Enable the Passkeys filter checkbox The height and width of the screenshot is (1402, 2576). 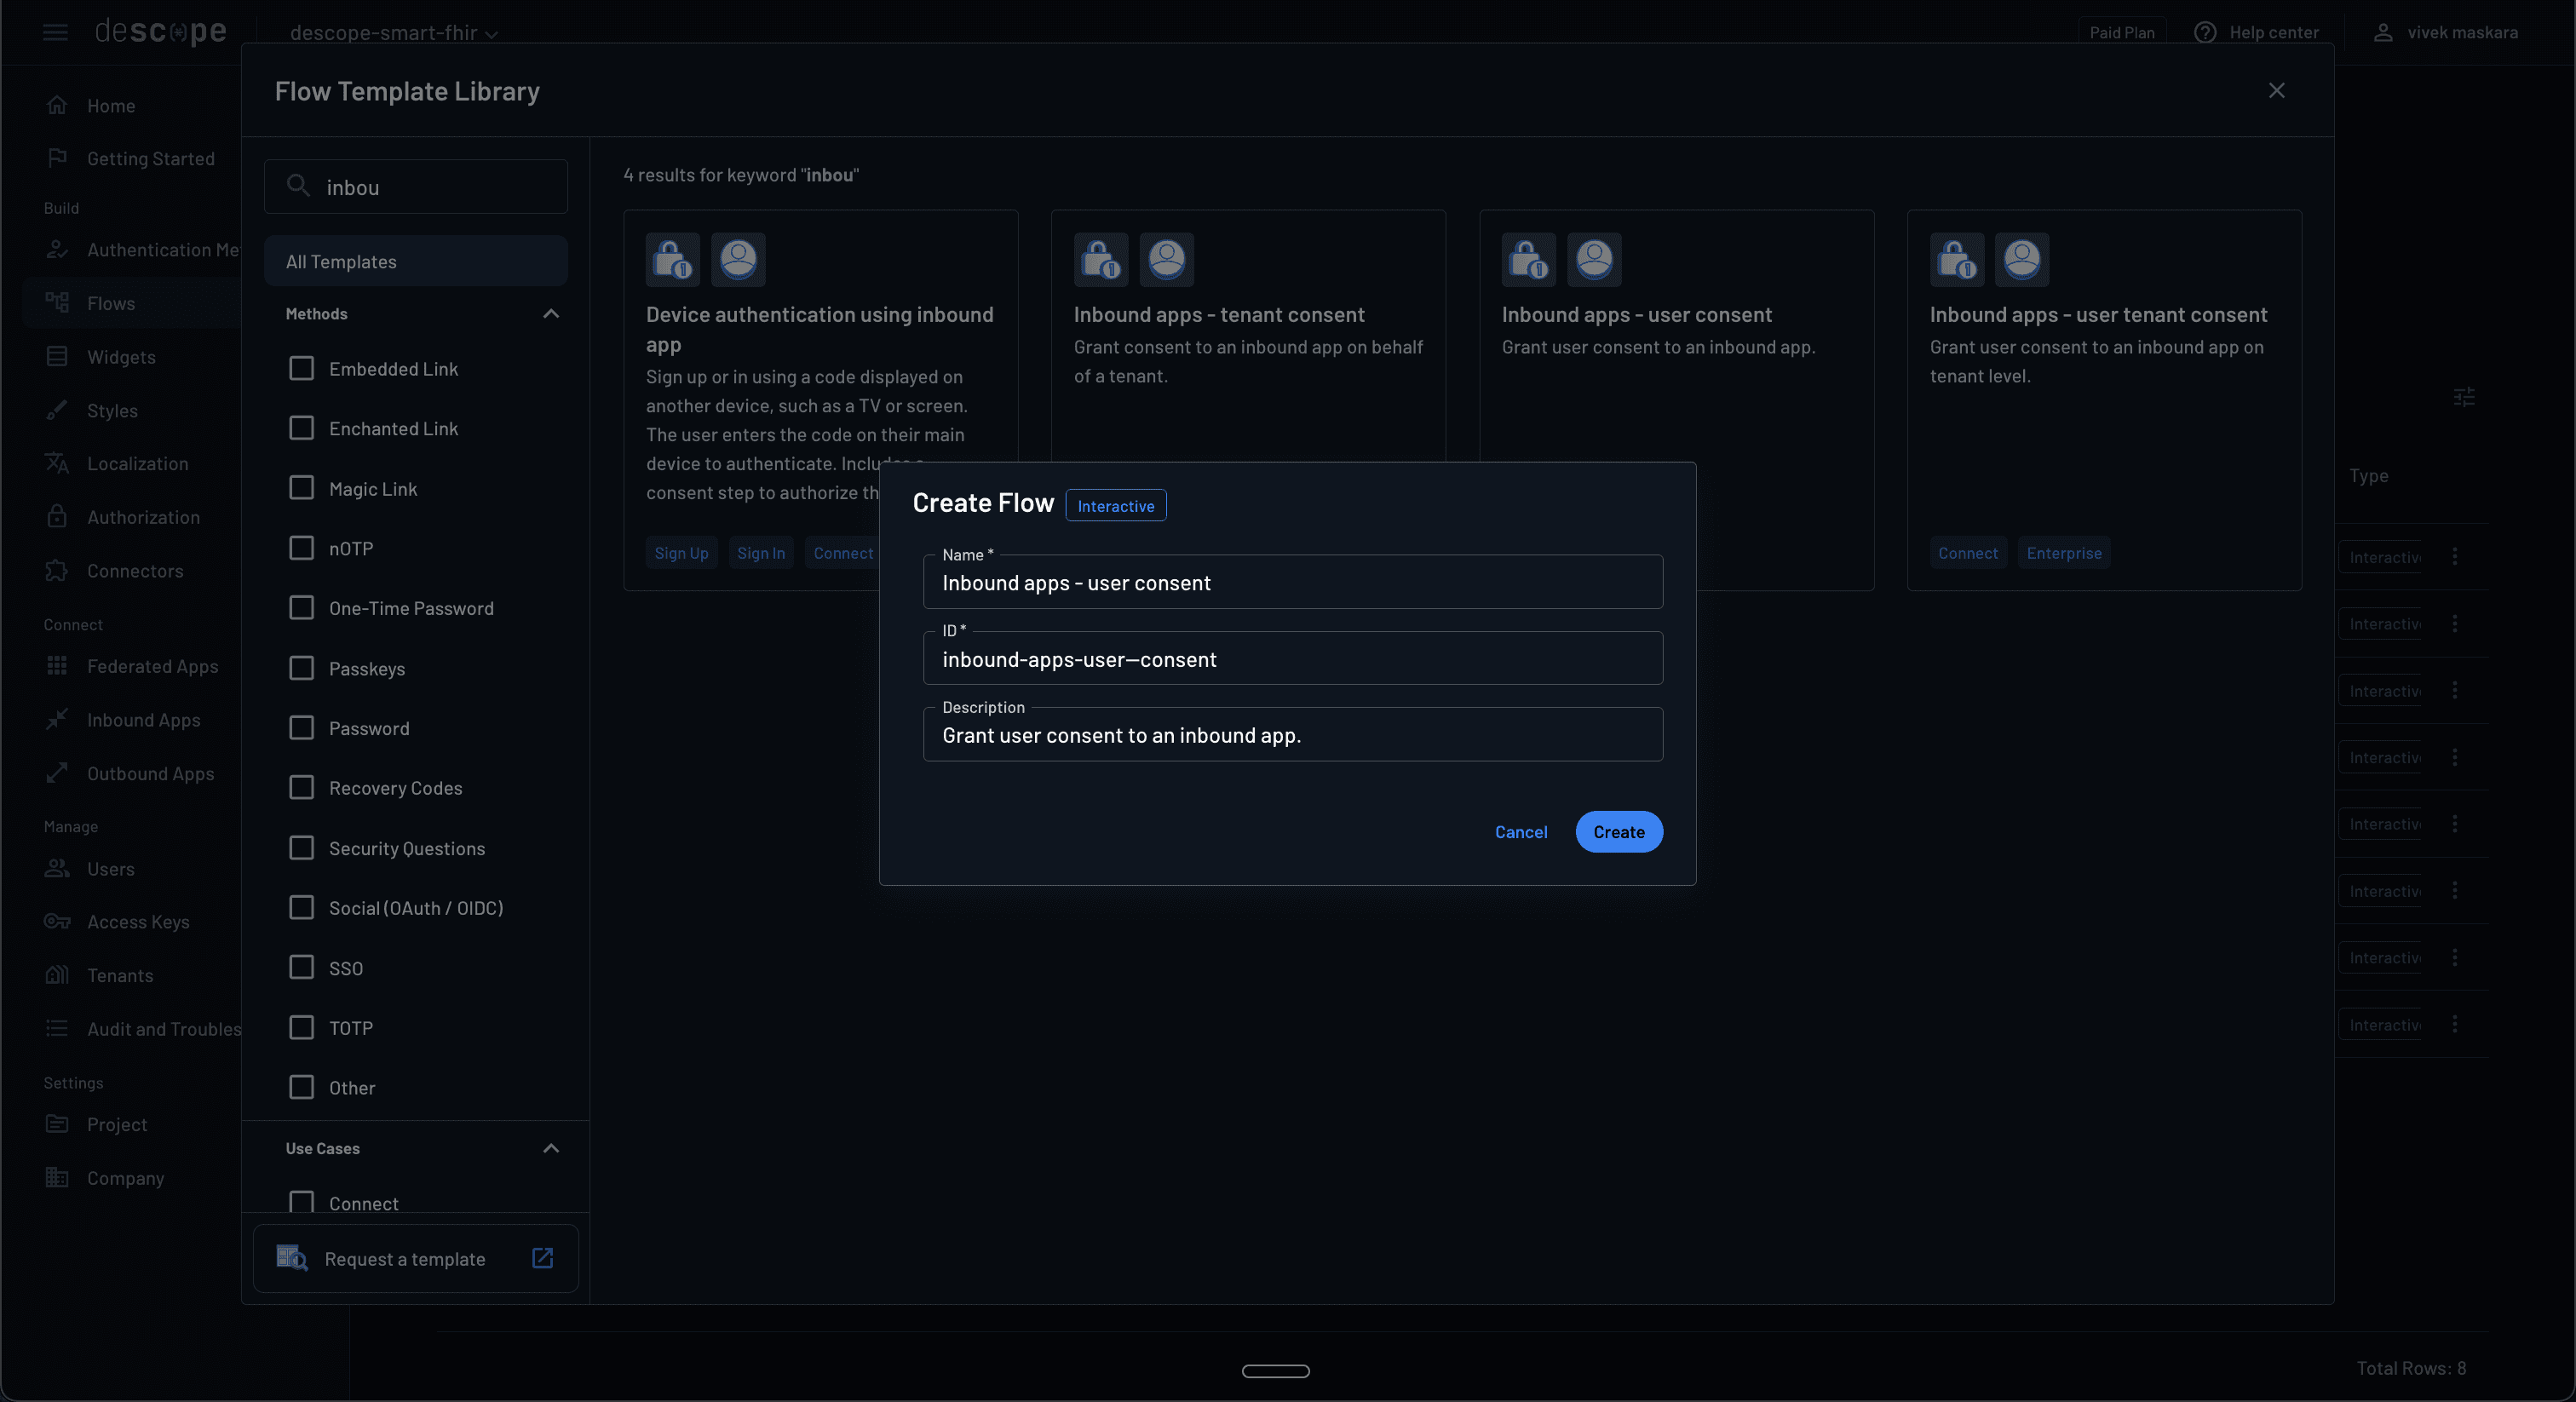pyautogui.click(x=302, y=668)
